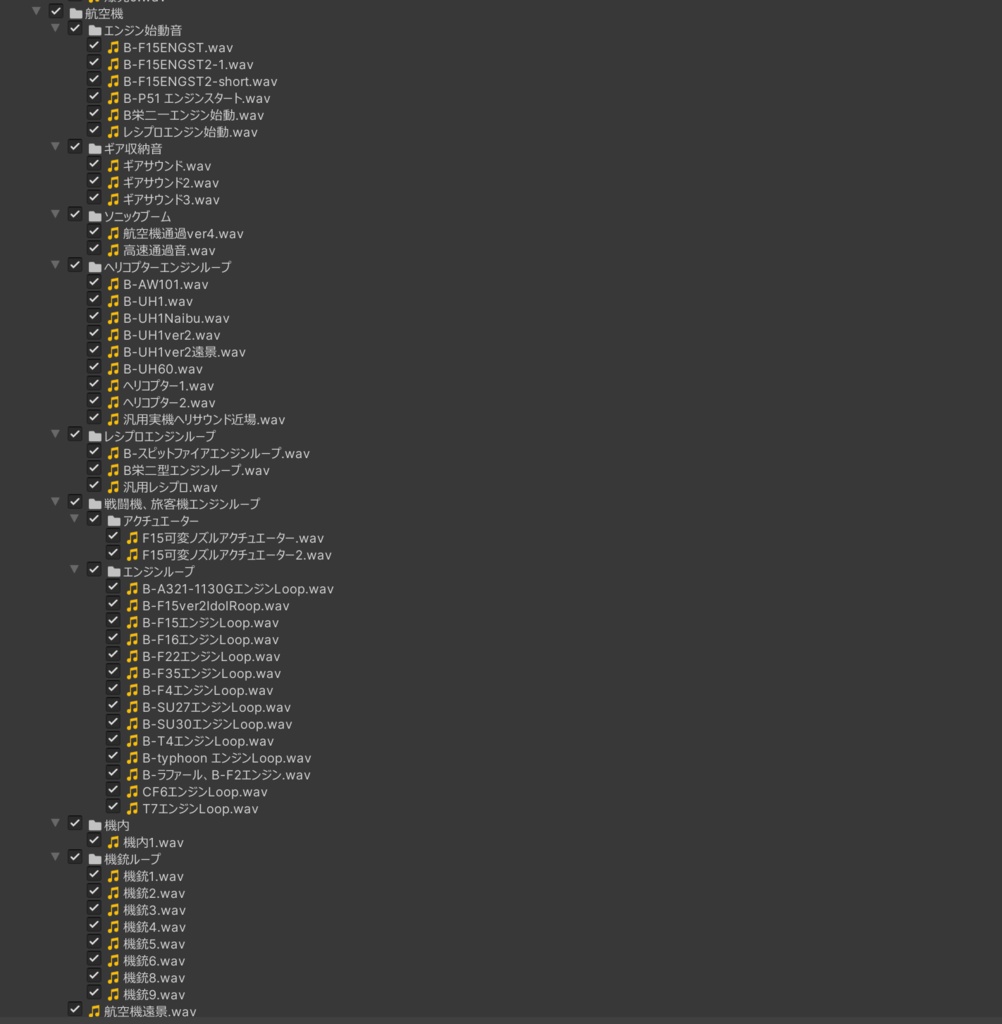Uncheck the 機内 folder checkbox
This screenshot has height=1024, width=1002.
[x=75, y=824]
